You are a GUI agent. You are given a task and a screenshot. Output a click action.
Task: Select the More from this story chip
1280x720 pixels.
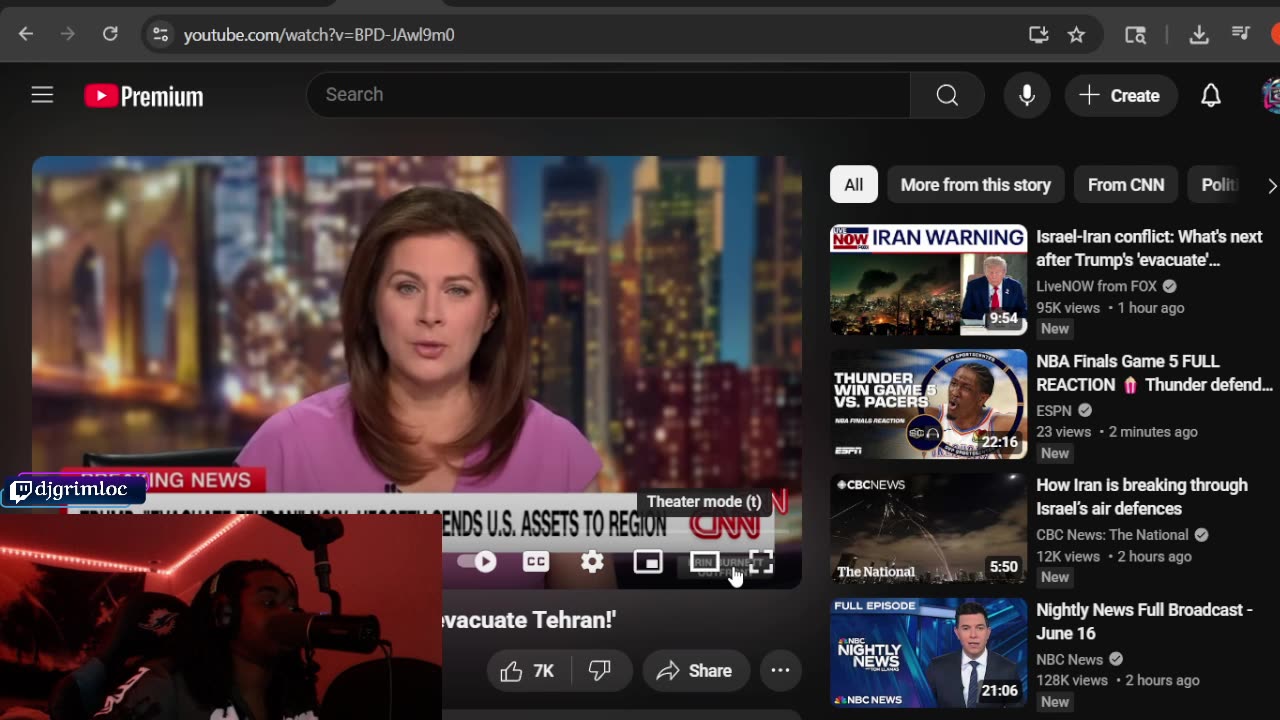tap(975, 185)
